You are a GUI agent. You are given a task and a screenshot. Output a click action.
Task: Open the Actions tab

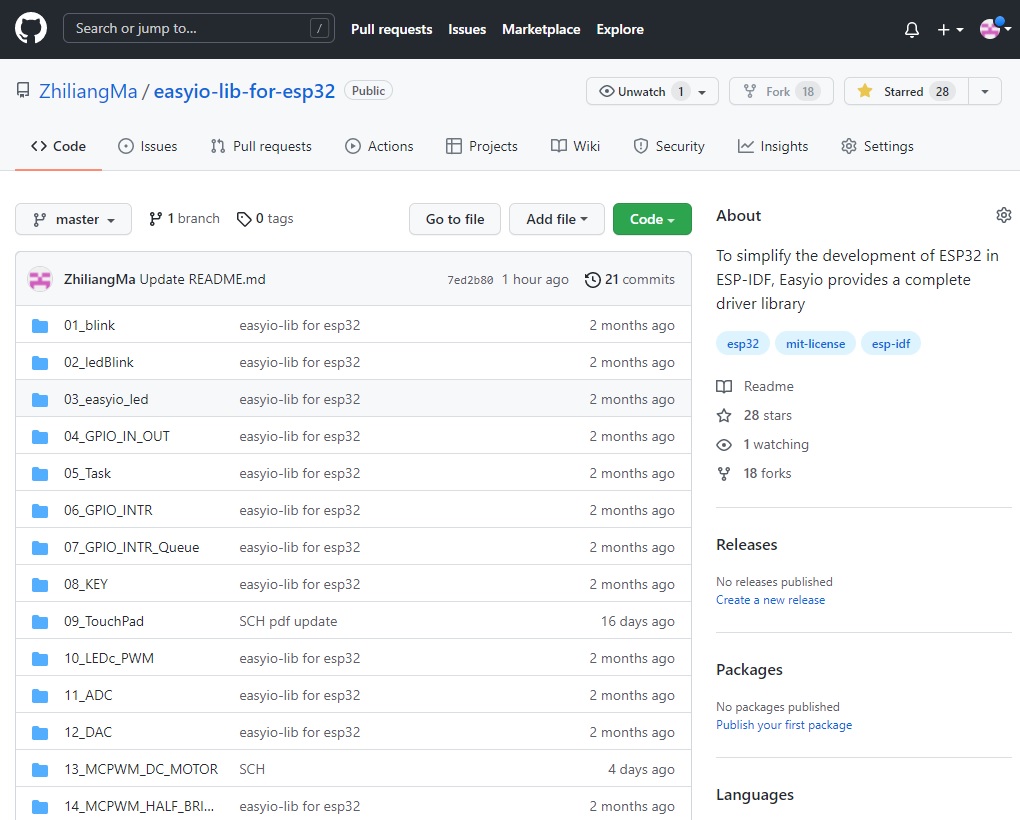379,146
